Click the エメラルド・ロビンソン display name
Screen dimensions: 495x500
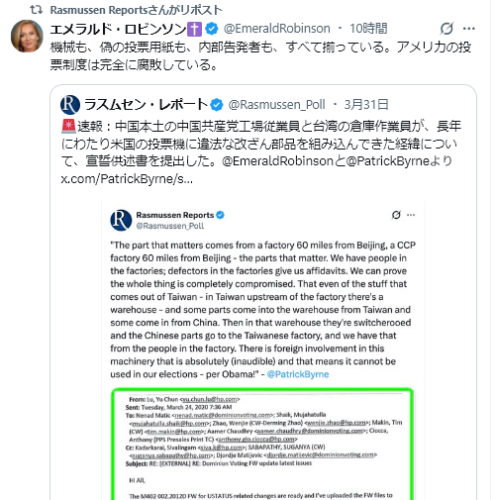coord(118,29)
